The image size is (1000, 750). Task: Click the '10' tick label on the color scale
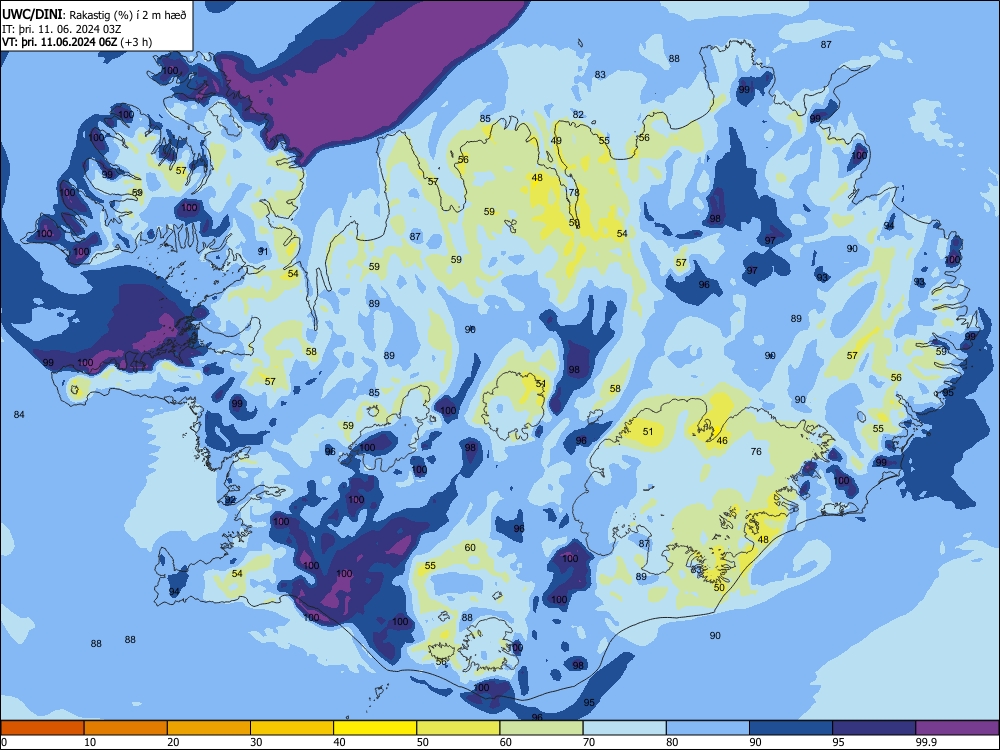pos(90,742)
